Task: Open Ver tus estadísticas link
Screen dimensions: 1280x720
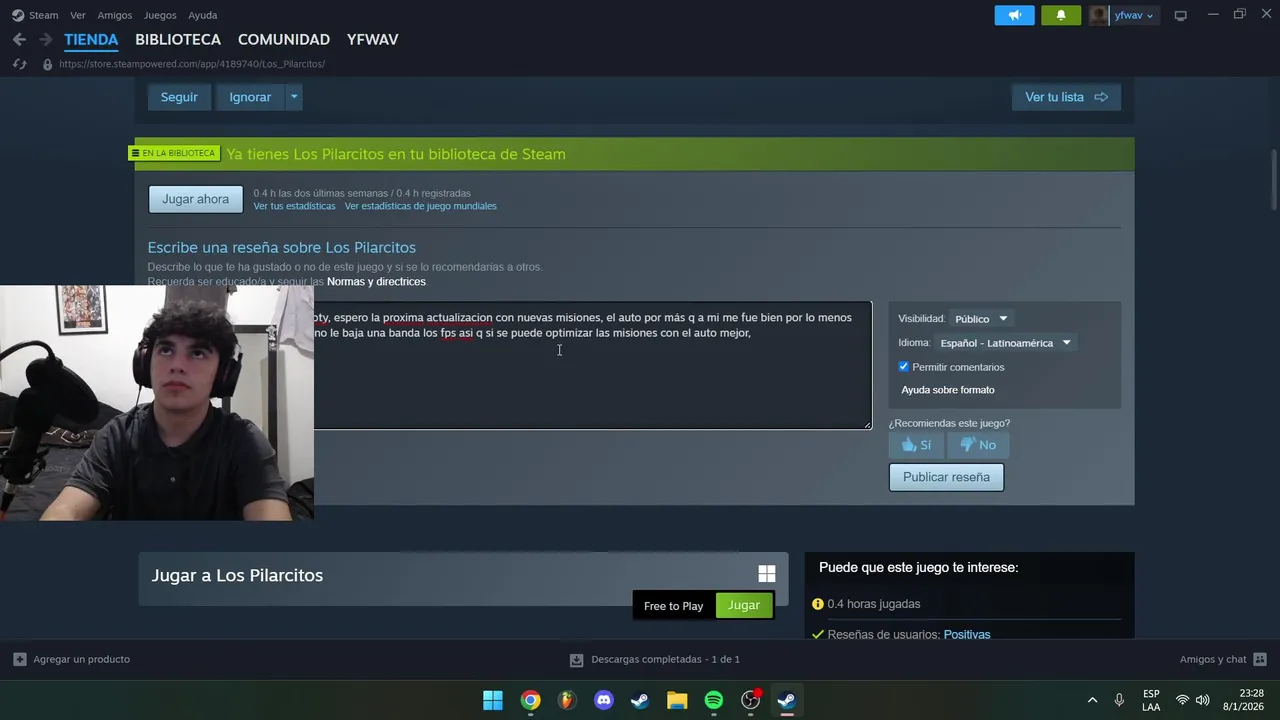Action: pos(294,206)
